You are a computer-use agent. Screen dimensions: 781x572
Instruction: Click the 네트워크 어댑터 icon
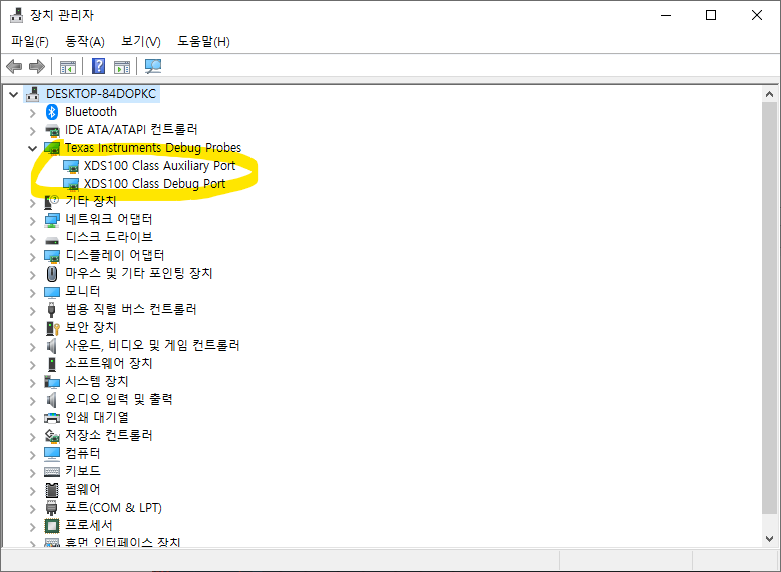pyautogui.click(x=52, y=220)
